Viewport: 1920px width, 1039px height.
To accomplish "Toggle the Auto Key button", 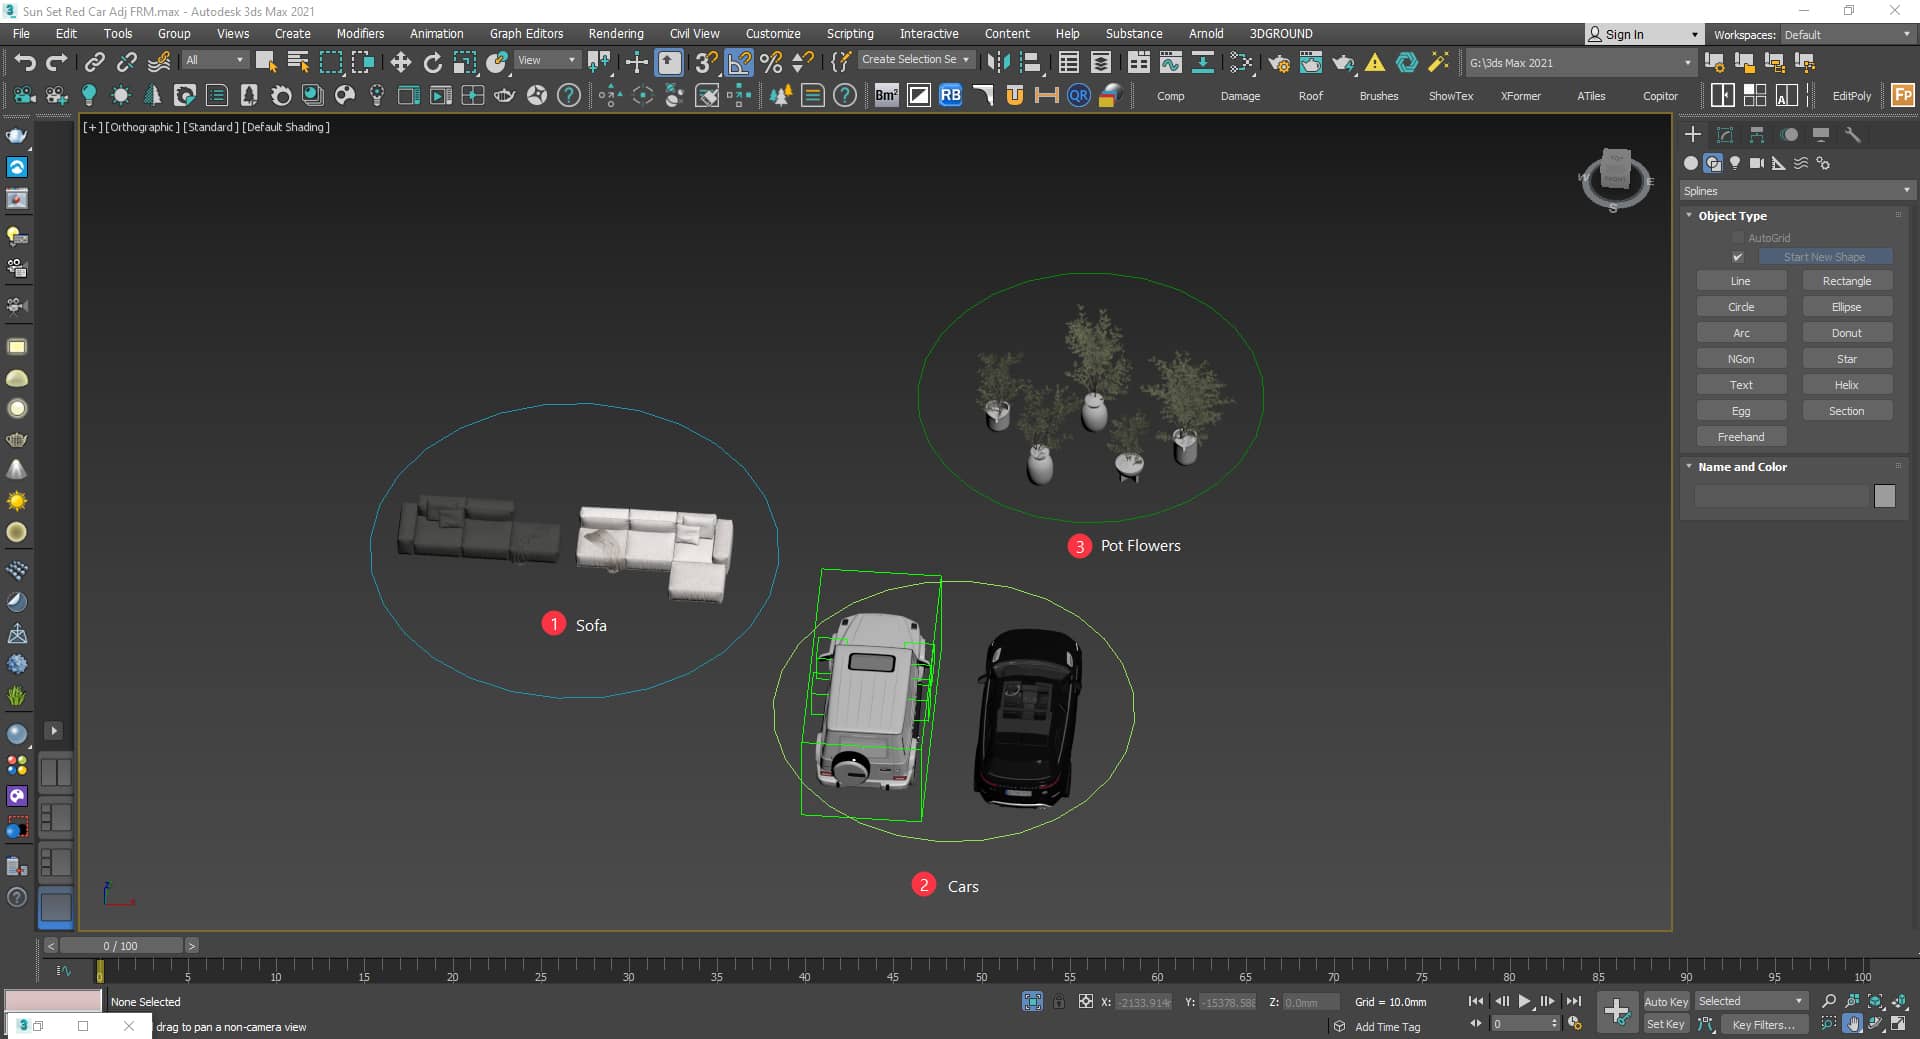I will (x=1665, y=1001).
